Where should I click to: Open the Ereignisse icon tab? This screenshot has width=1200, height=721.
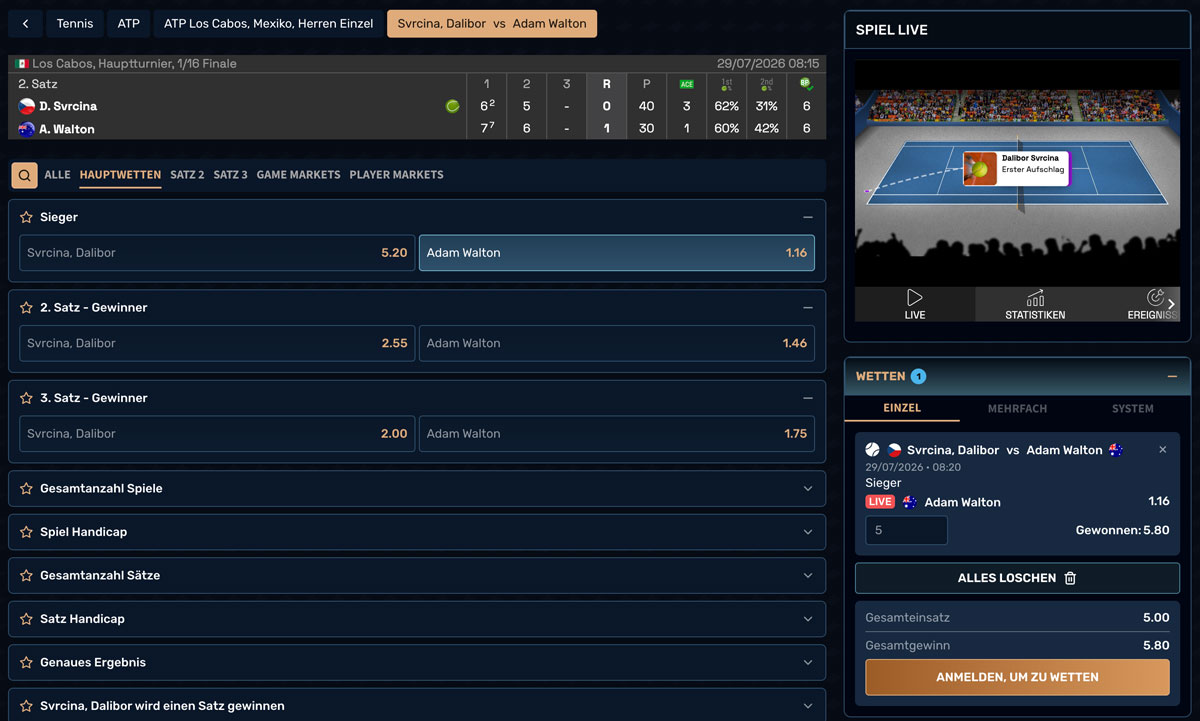click(x=1155, y=298)
